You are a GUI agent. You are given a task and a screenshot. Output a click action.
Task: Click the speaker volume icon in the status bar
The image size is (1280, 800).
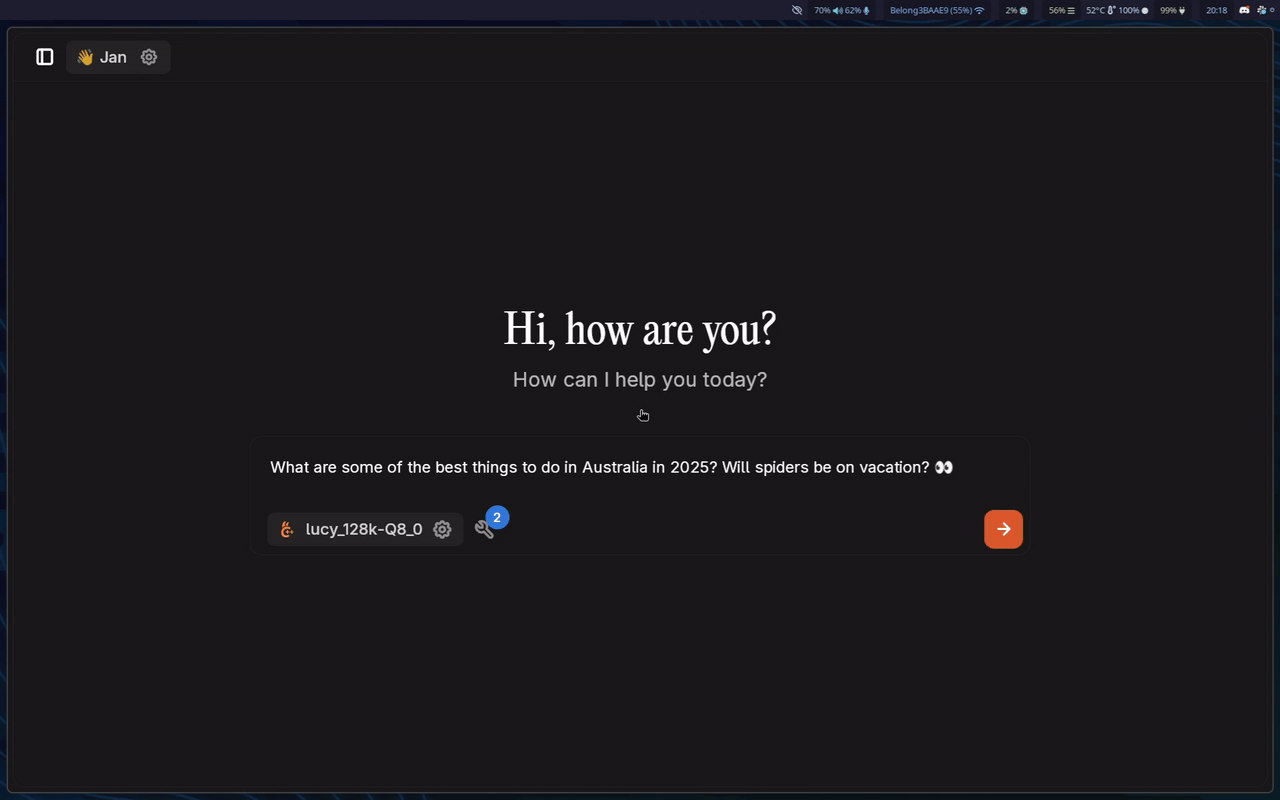pyautogui.click(x=836, y=10)
